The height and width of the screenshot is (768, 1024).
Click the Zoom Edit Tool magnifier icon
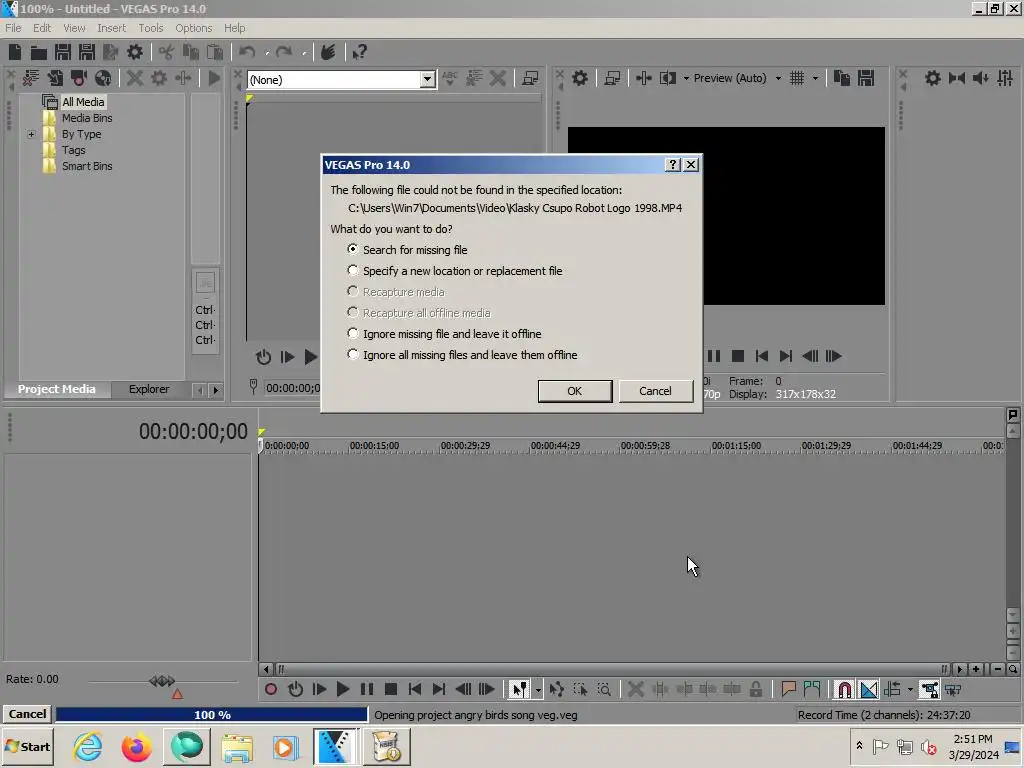[x=604, y=689]
